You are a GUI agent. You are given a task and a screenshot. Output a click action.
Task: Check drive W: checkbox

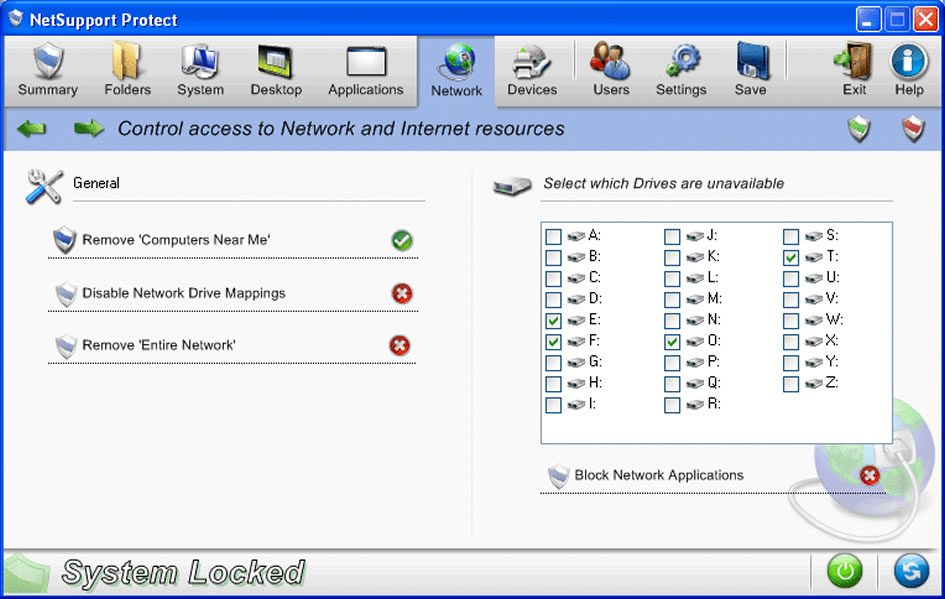791,321
